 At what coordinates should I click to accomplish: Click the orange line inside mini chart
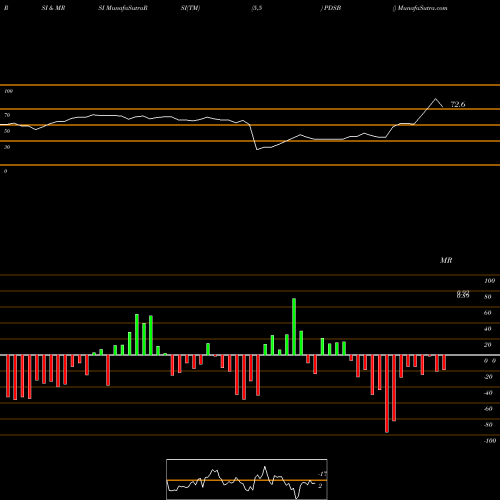(247, 480)
